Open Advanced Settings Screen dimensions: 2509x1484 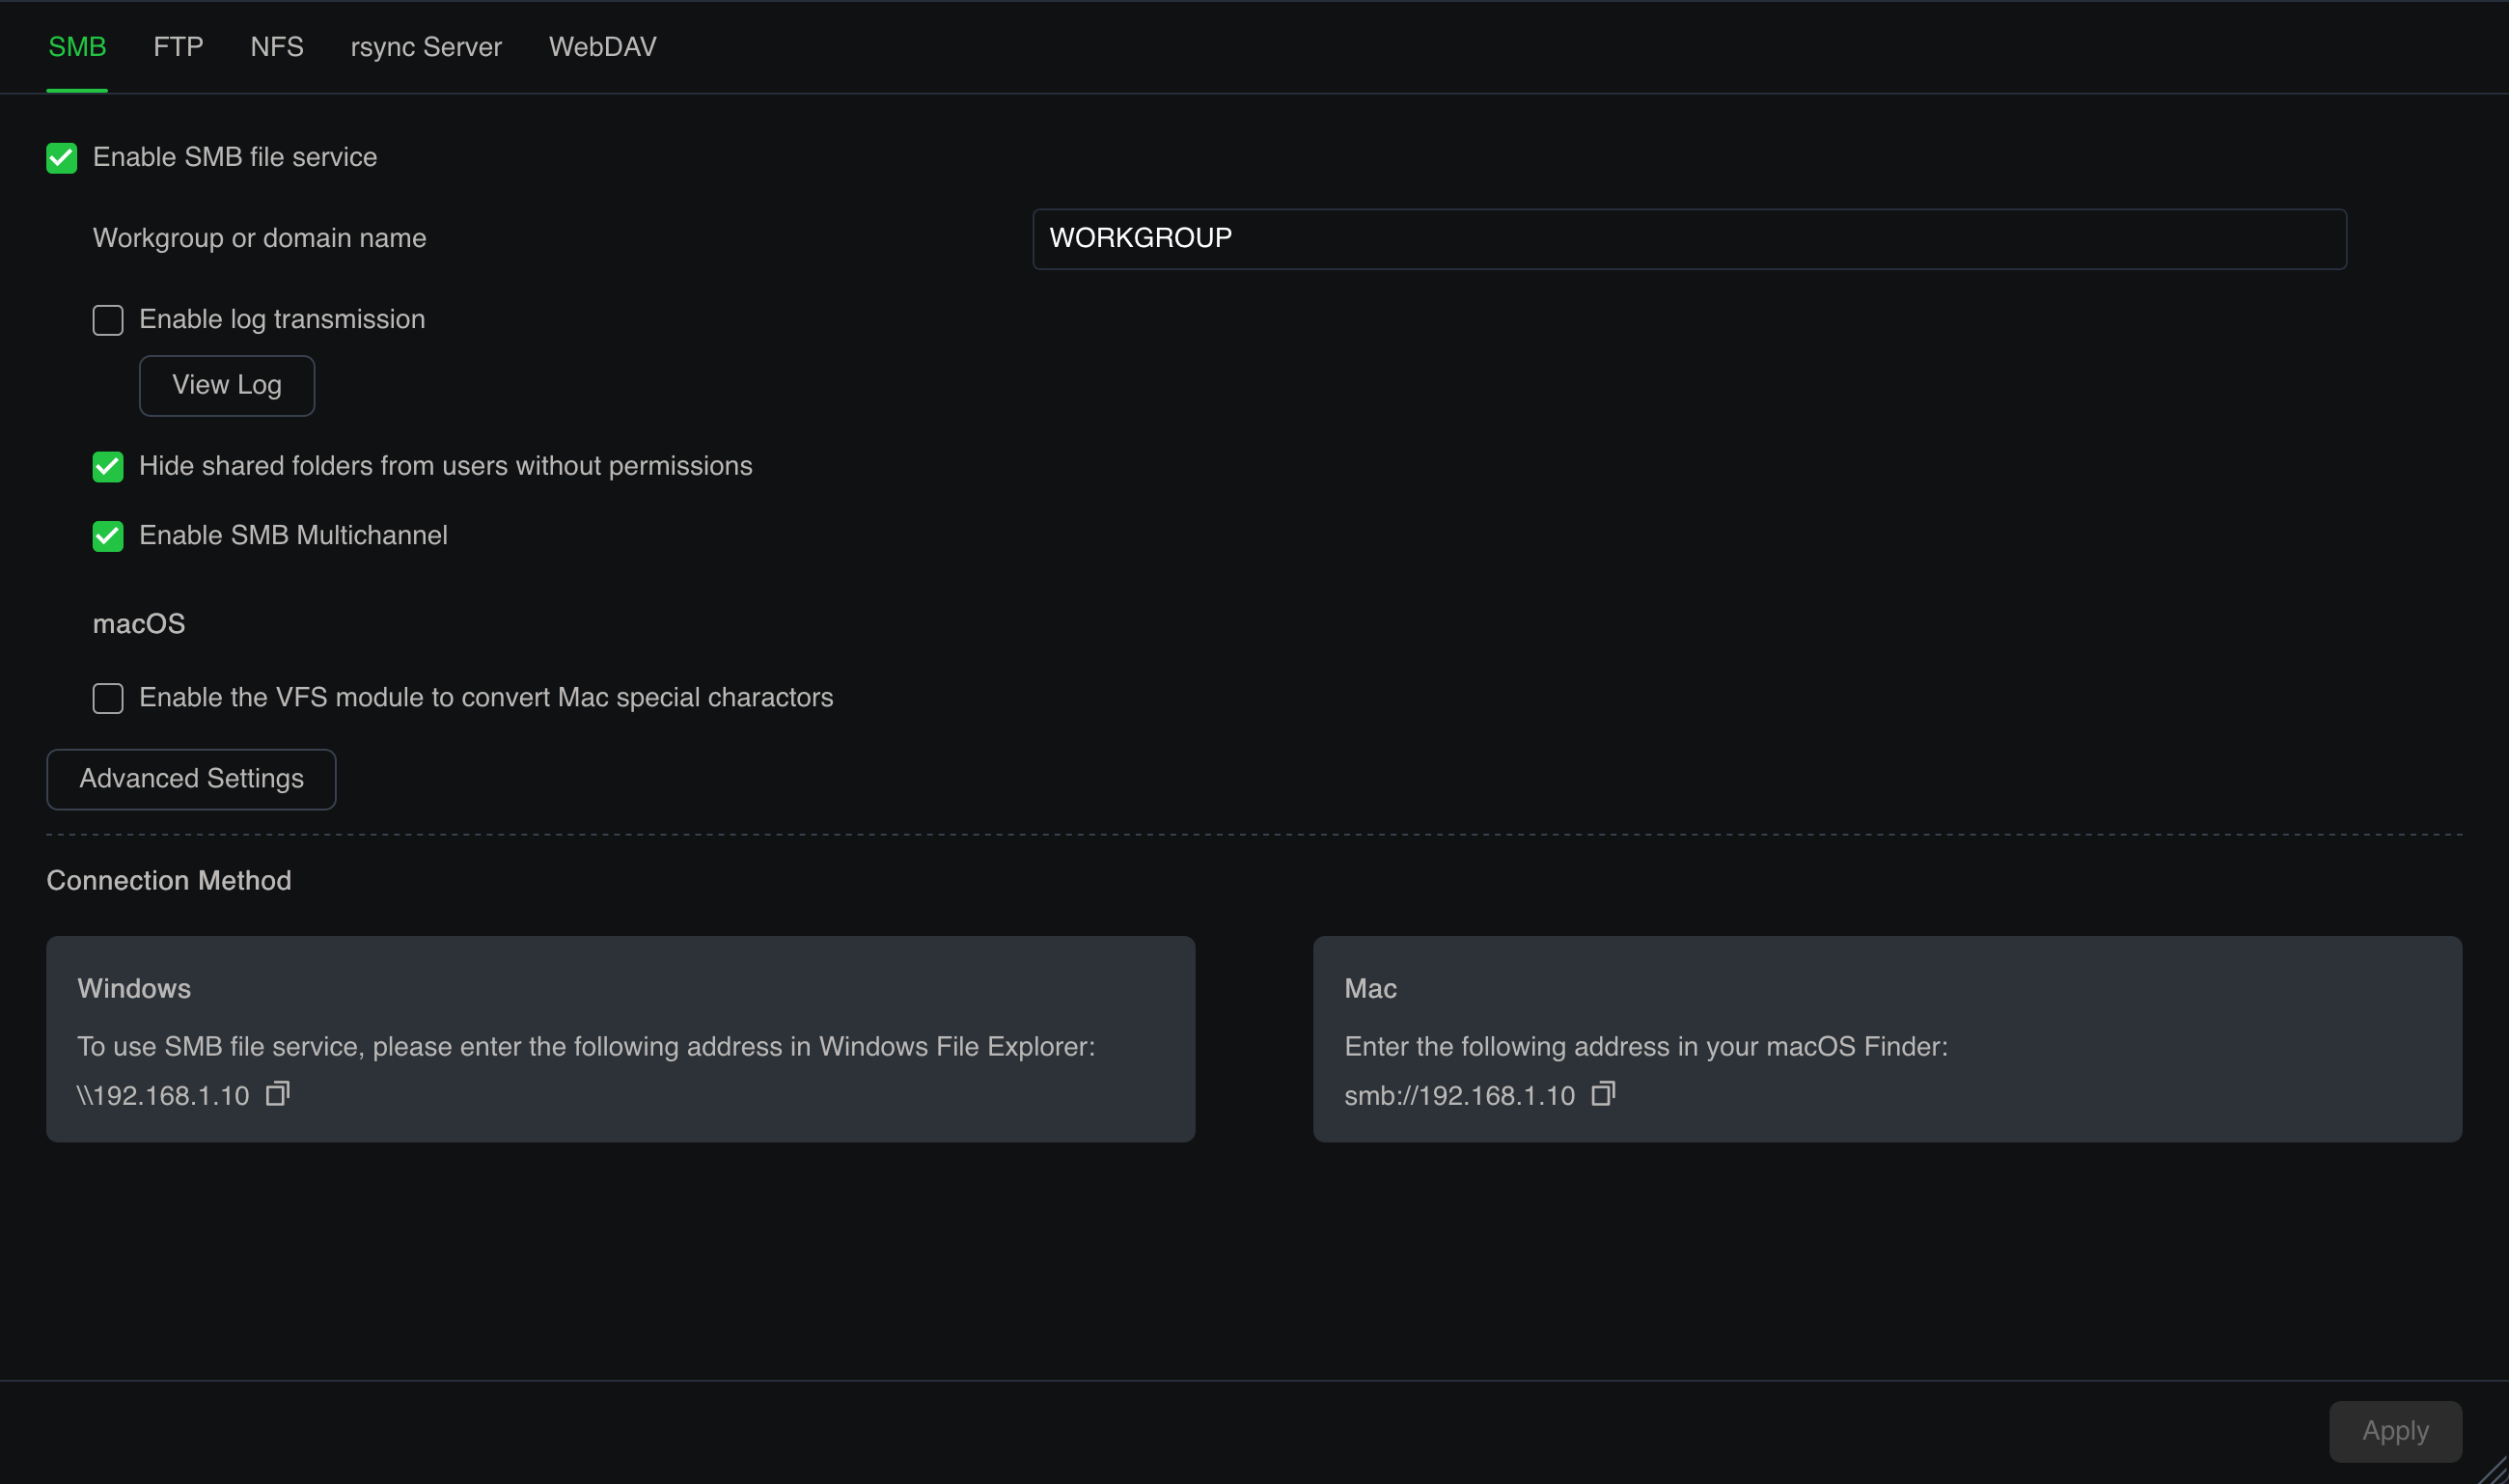(x=191, y=779)
